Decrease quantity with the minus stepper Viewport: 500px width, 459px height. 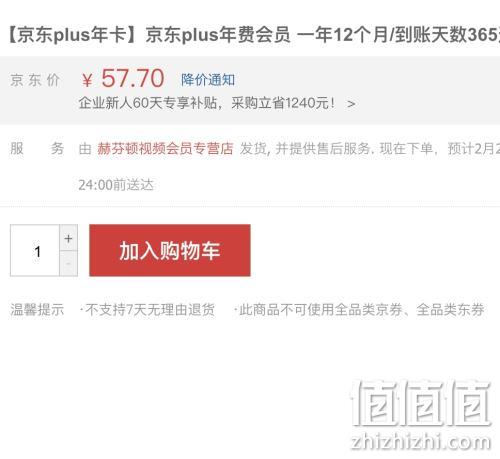[x=68, y=264]
